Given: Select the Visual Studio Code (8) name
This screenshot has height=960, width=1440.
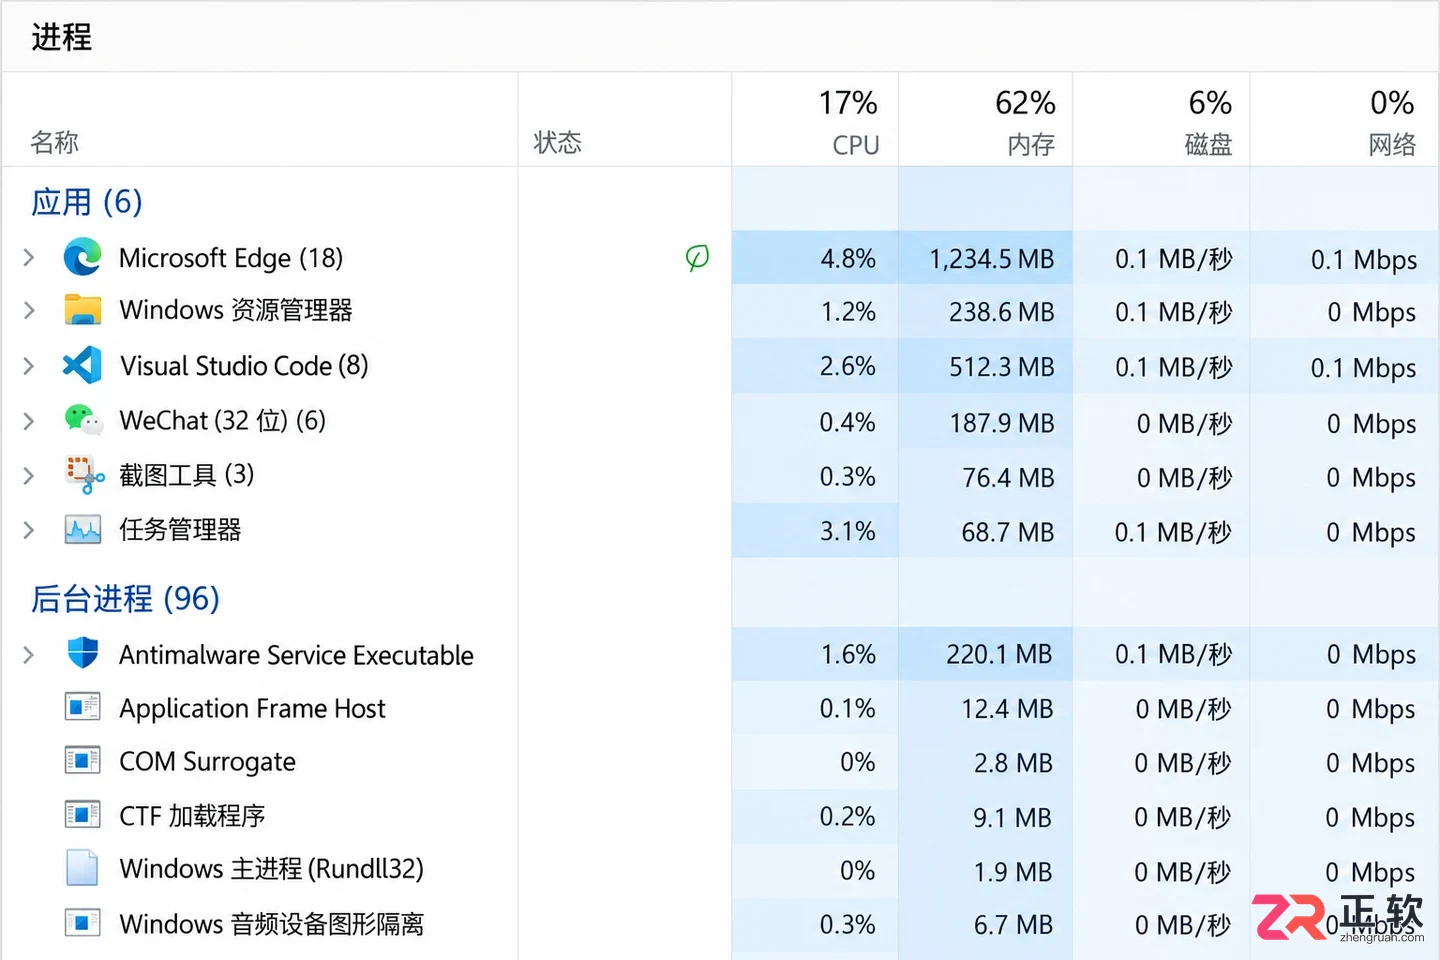Looking at the screenshot, I should tap(244, 366).
